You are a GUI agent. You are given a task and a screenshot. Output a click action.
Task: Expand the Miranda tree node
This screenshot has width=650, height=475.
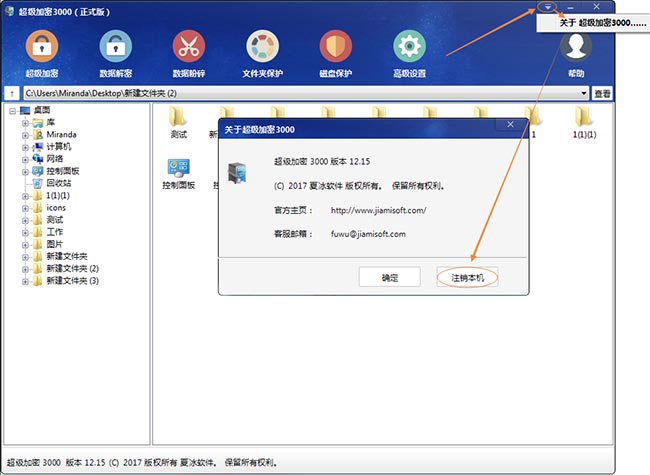coord(25,135)
